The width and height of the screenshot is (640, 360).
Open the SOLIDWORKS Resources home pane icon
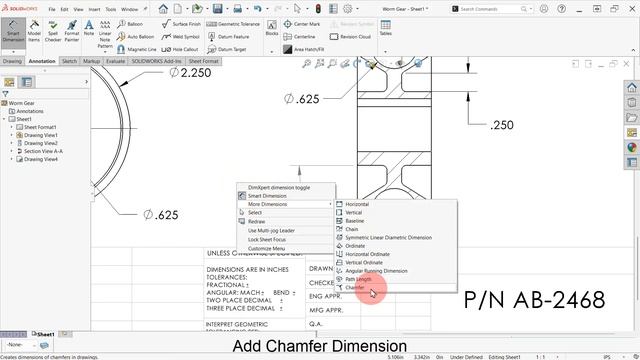click(x=632, y=87)
